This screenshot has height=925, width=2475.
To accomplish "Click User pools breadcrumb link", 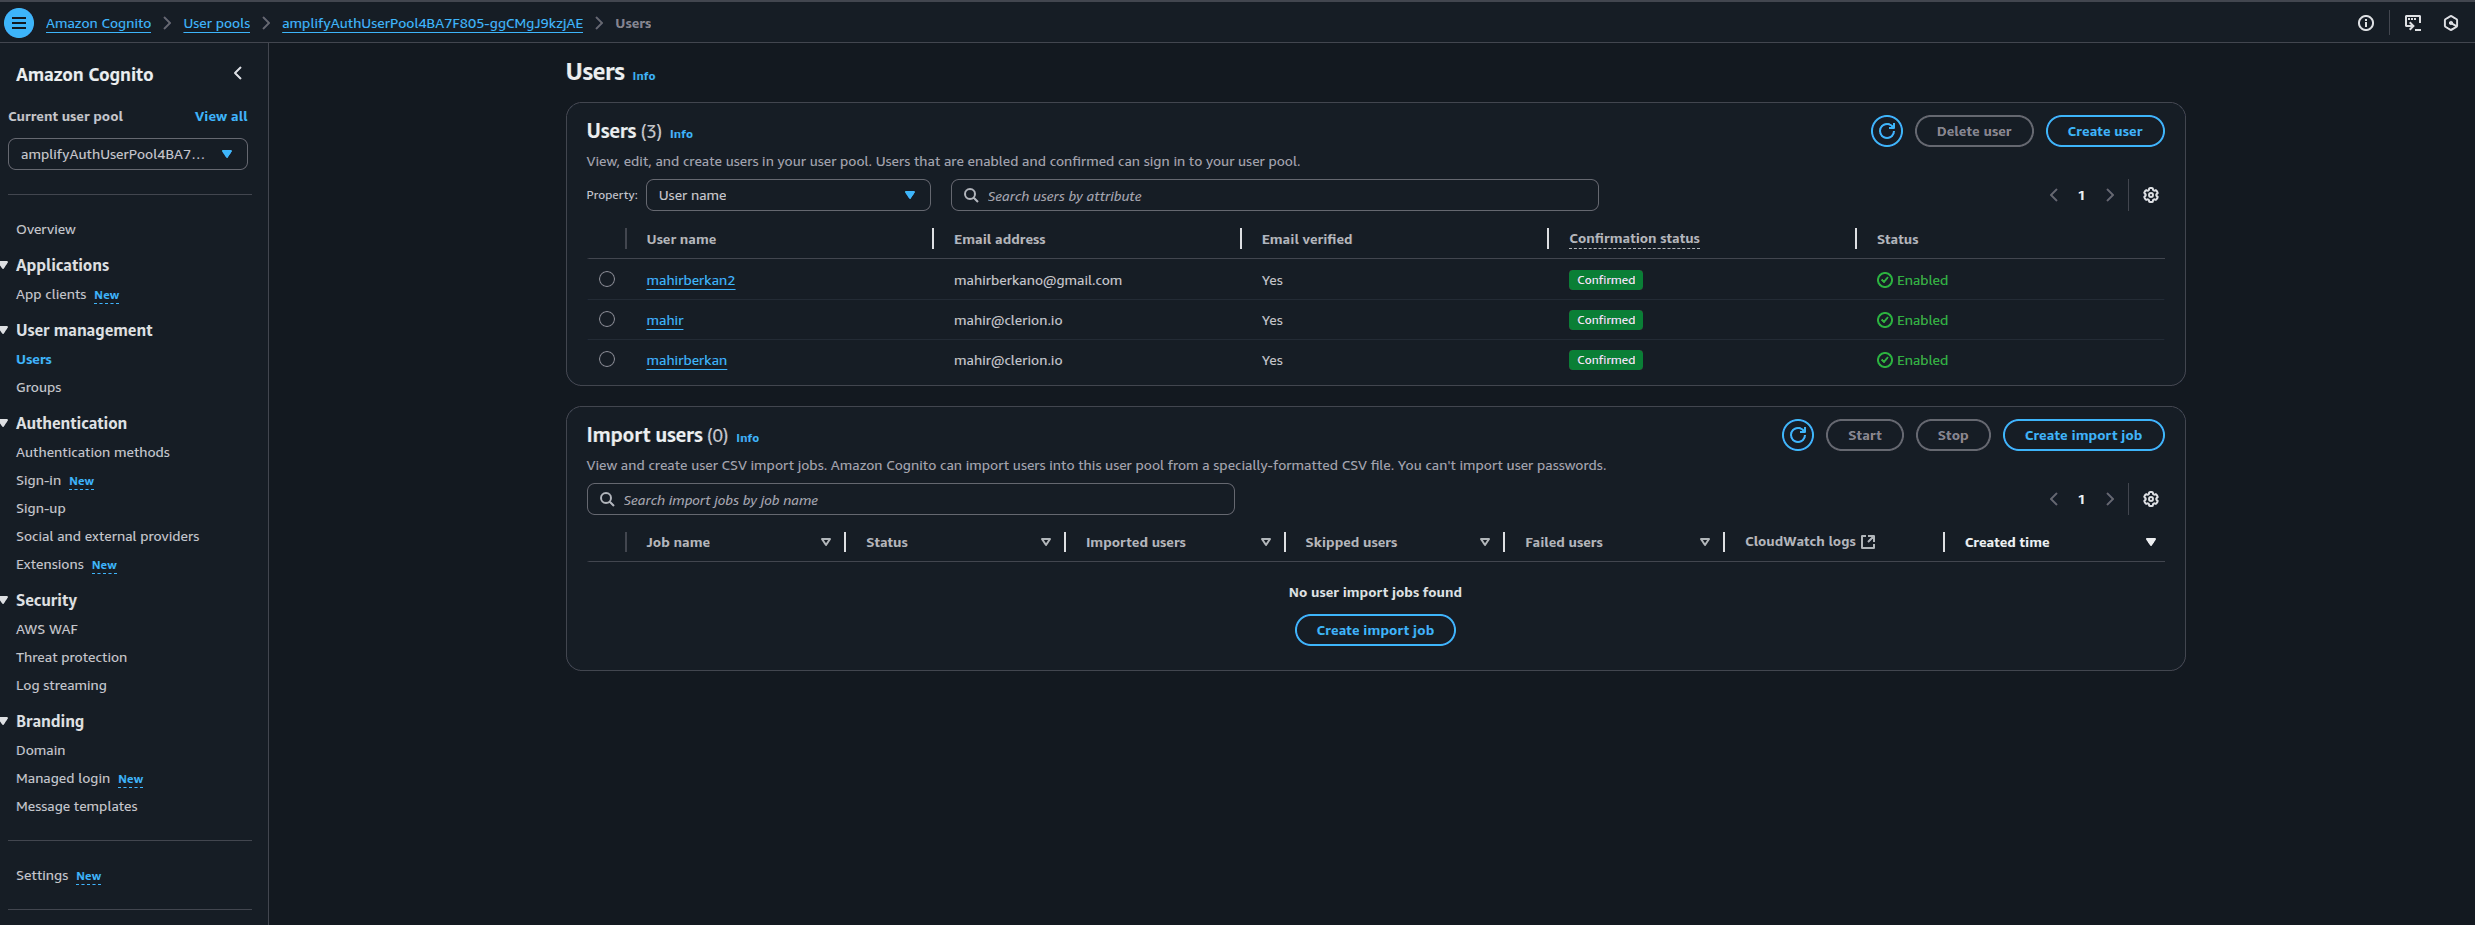I will coord(217,23).
